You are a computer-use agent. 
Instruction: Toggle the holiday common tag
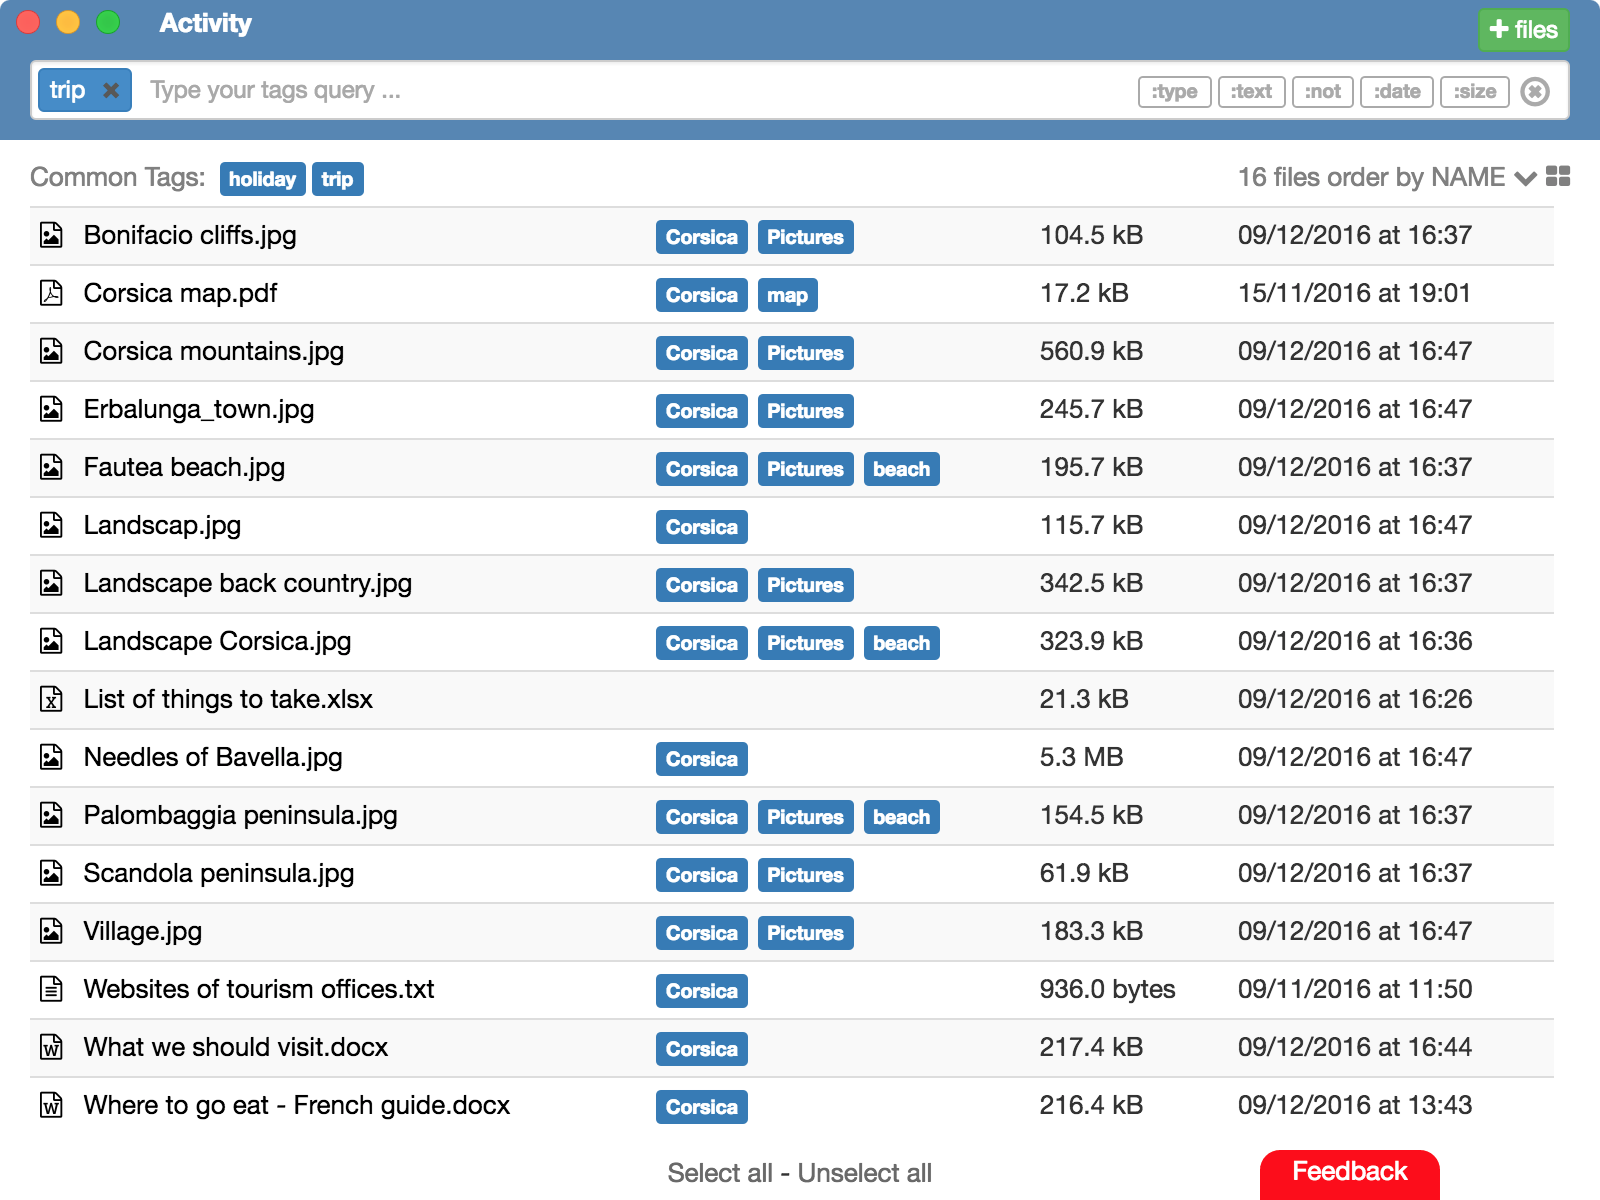(261, 179)
